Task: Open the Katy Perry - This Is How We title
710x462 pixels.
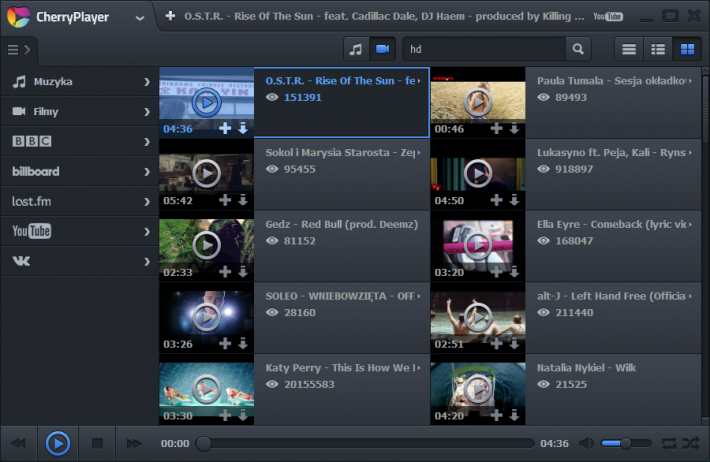Action: click(x=341, y=368)
